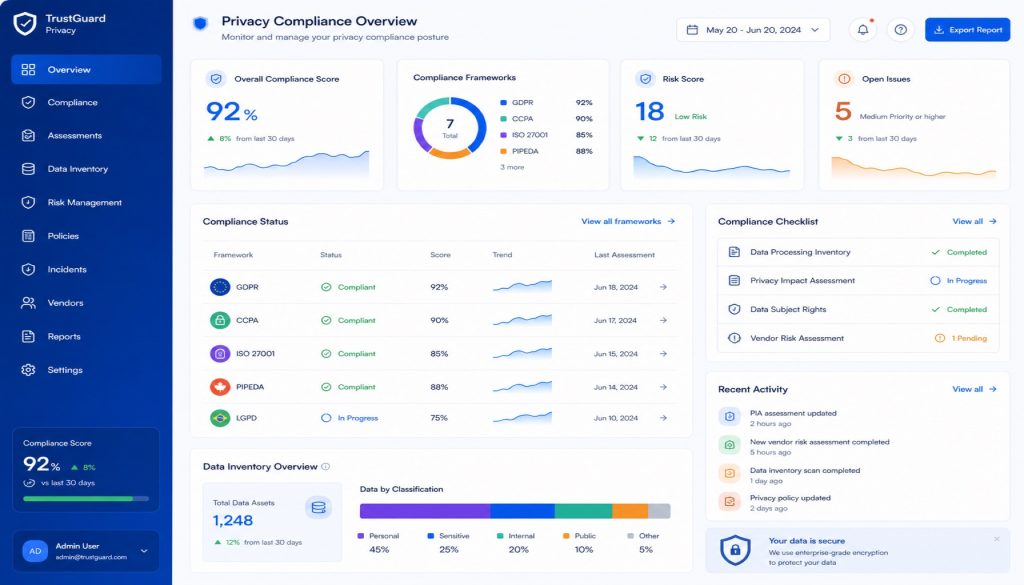This screenshot has width=1024, height=585.
Task: Click 3 more in Compliance Frameworks
Action: click(512, 167)
